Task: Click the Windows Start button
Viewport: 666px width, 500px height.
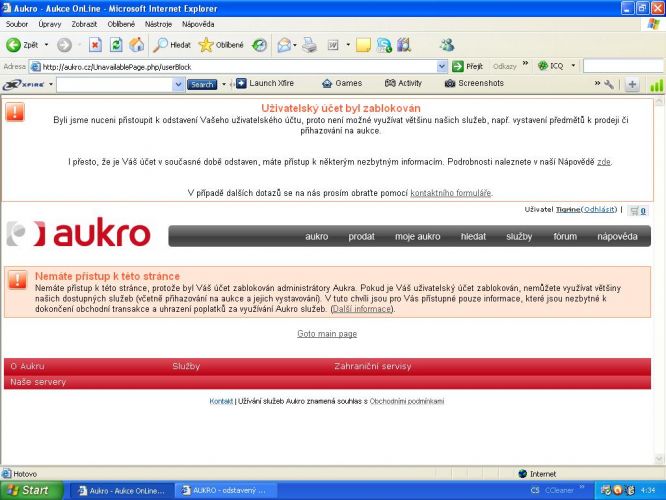Action: (32, 490)
